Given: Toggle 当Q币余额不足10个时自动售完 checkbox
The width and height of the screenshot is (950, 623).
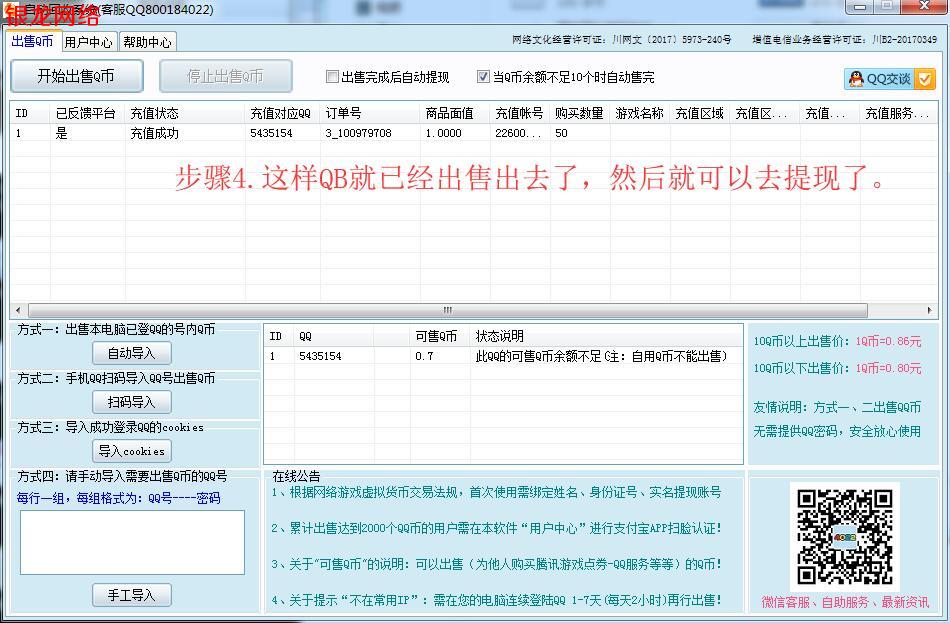Looking at the screenshot, I should pyautogui.click(x=483, y=76).
